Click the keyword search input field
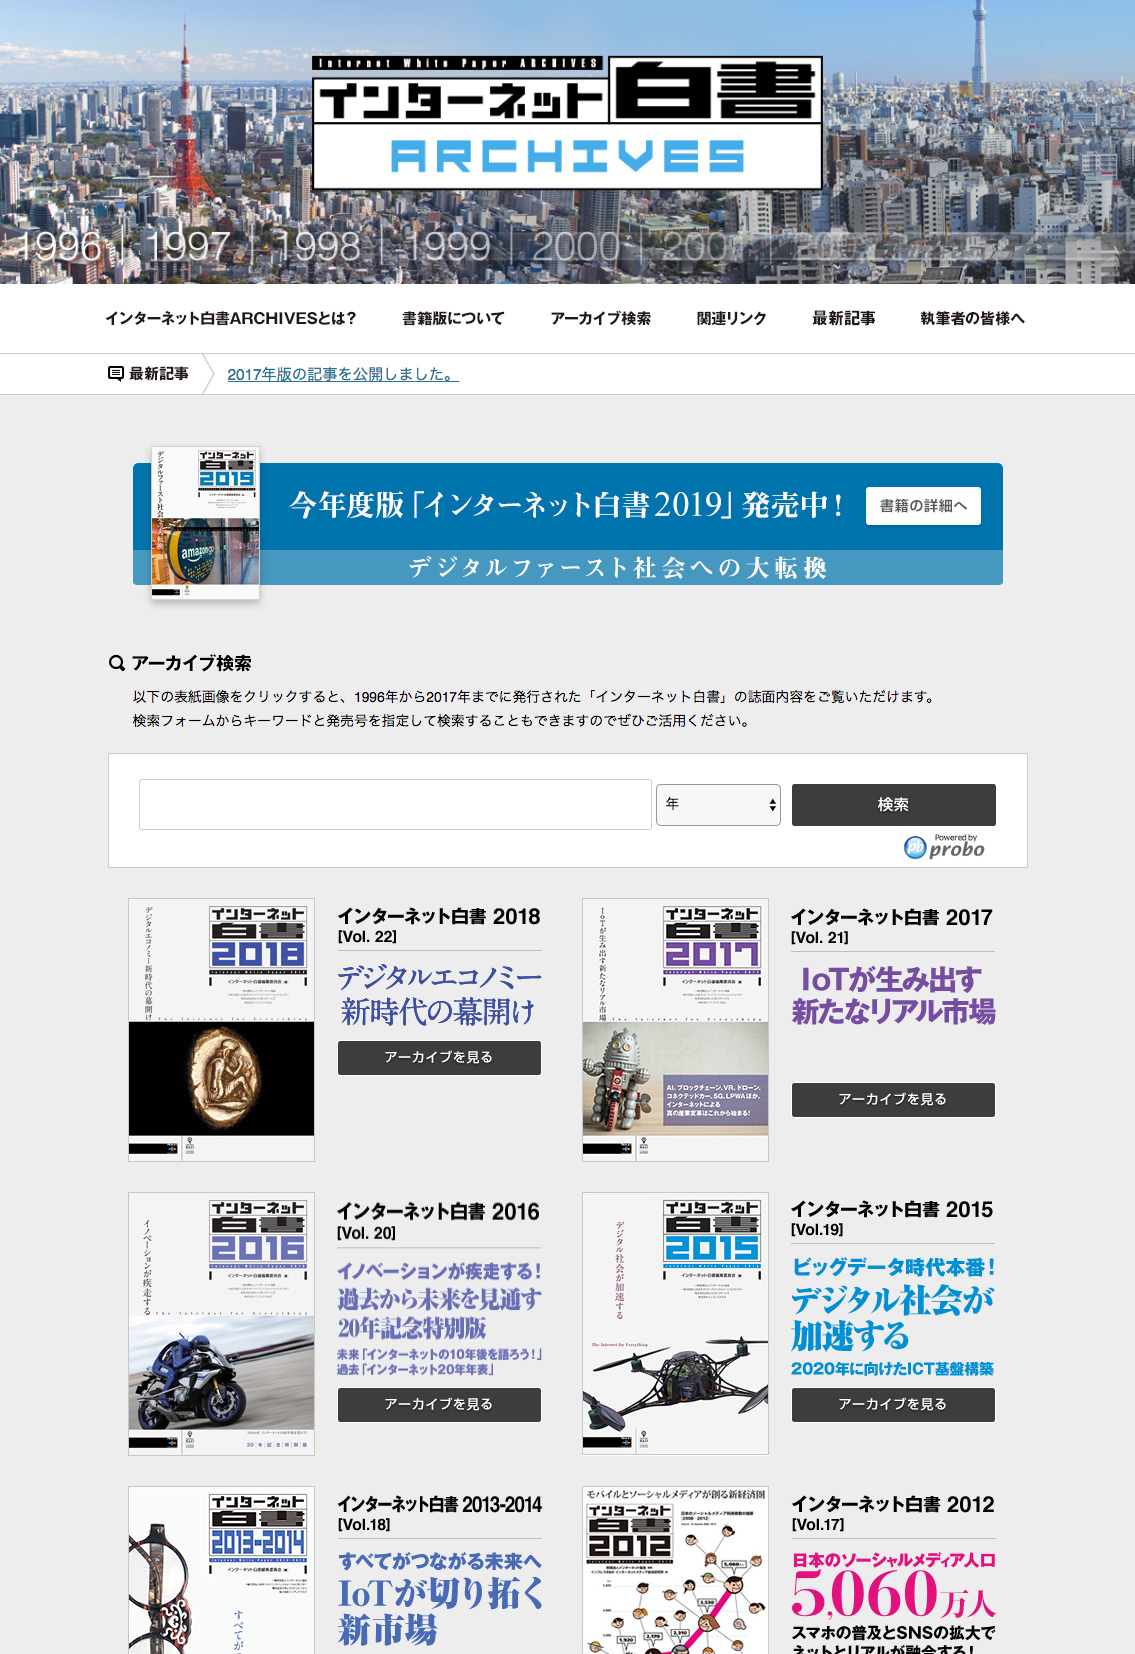The image size is (1135, 1654). (395, 805)
